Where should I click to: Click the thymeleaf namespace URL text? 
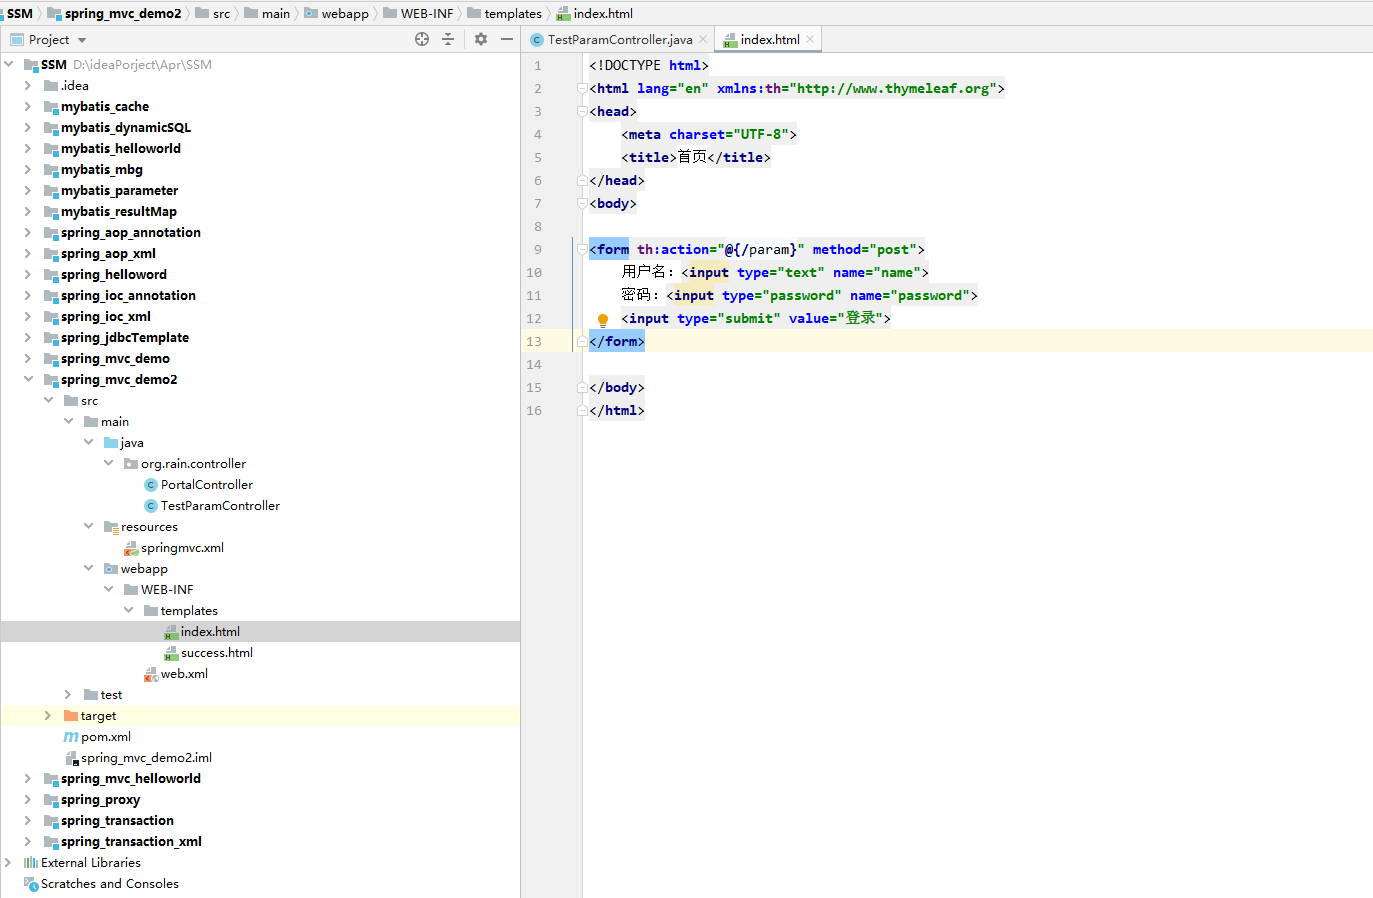pyautogui.click(x=893, y=89)
